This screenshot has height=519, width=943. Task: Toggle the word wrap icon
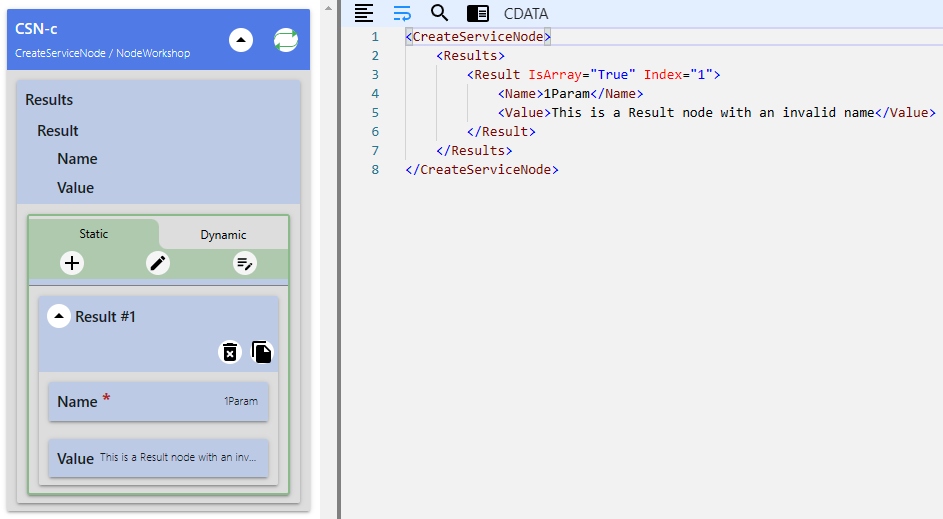[x=402, y=13]
